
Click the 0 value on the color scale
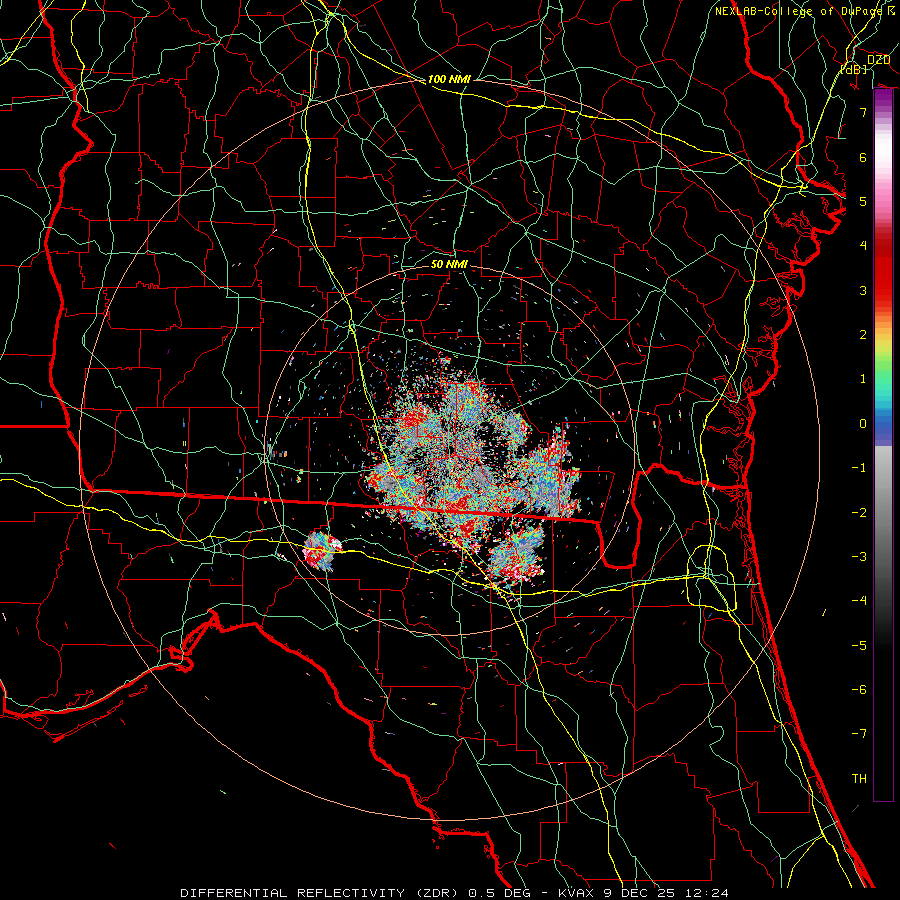pos(863,424)
